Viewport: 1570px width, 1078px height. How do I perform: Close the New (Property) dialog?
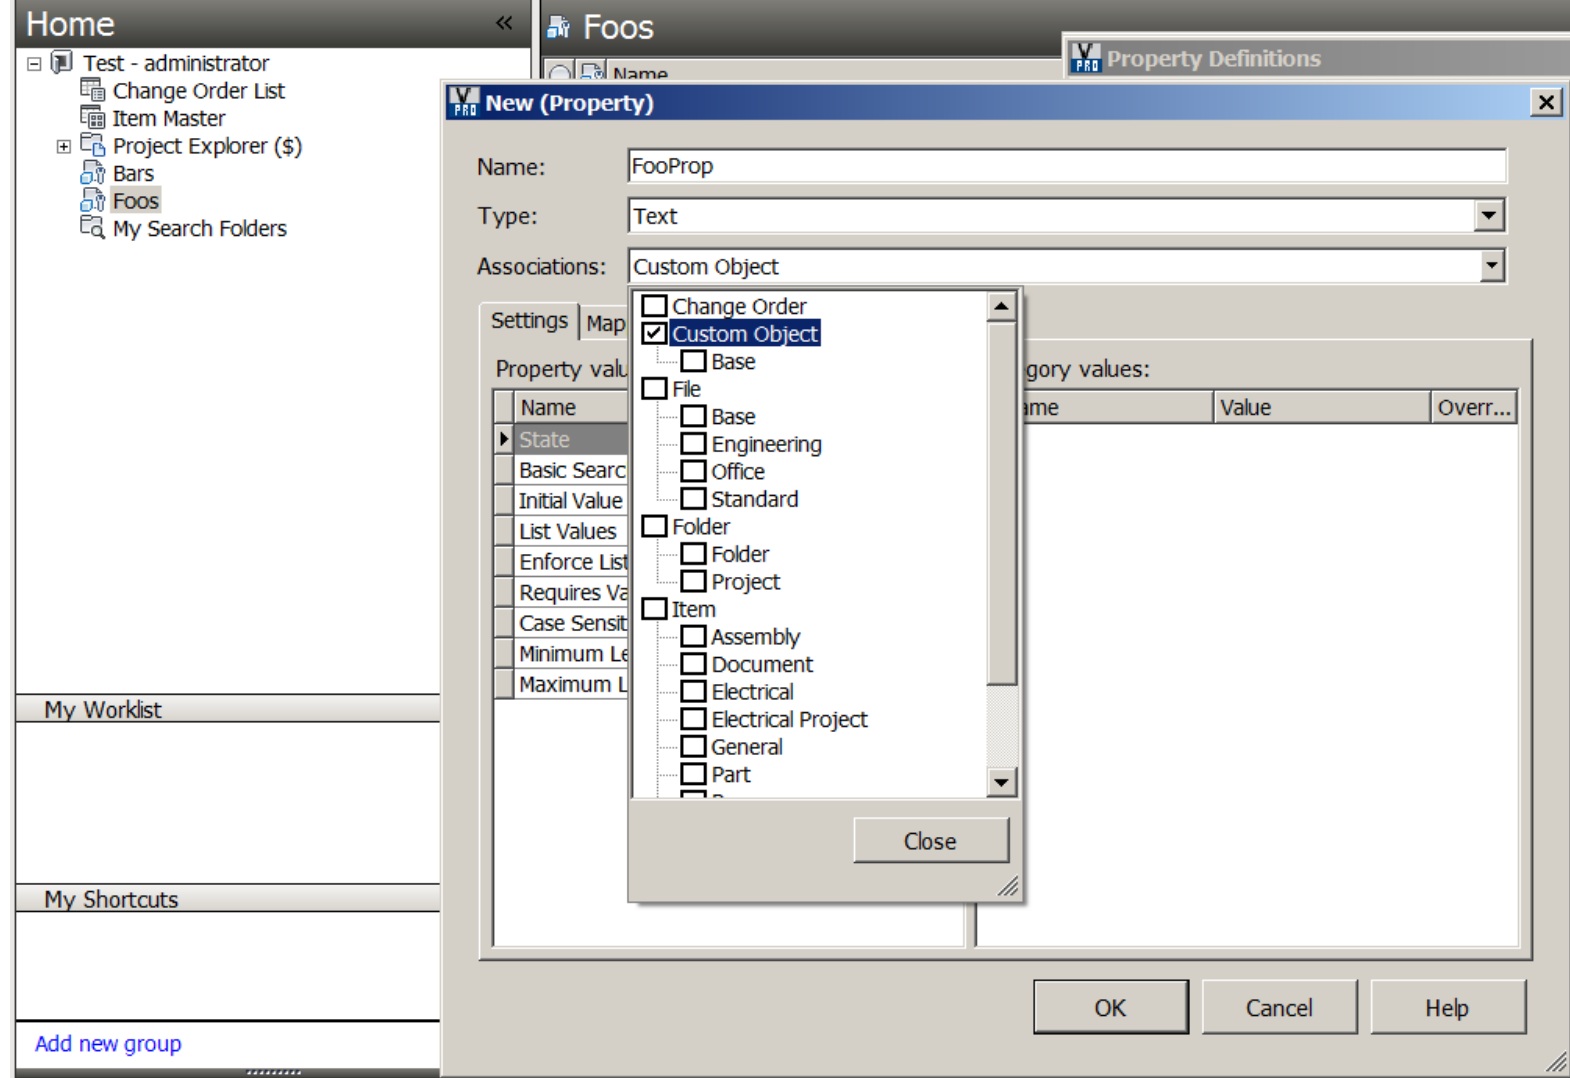(1546, 102)
